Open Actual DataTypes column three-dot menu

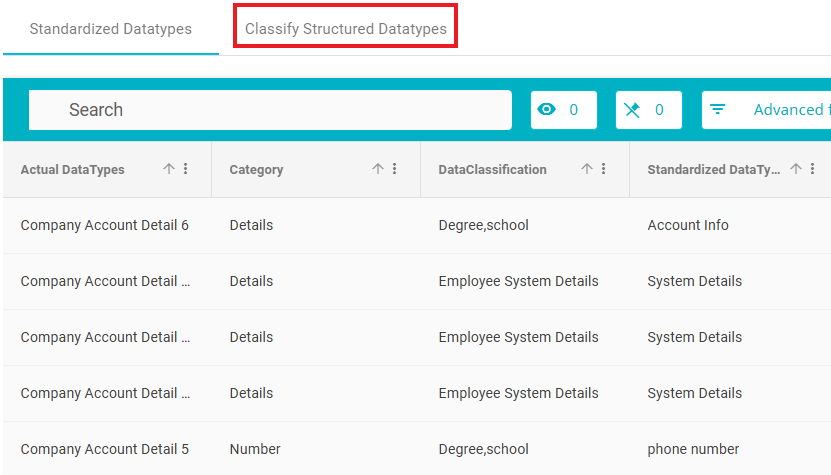(x=185, y=169)
